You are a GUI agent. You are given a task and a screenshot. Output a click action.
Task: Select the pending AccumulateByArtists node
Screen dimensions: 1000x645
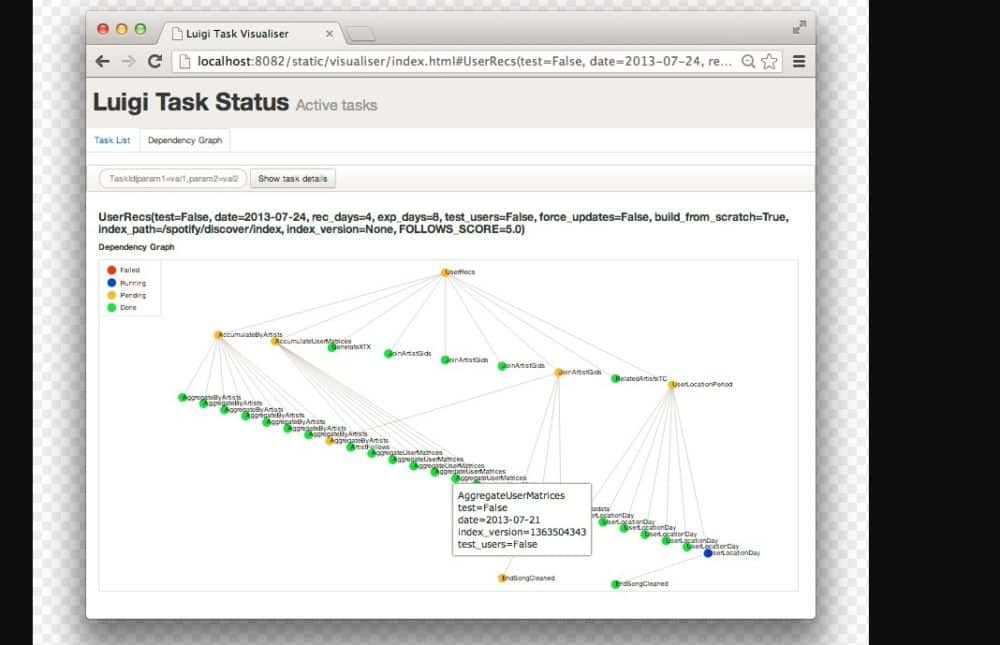[x=218, y=335]
